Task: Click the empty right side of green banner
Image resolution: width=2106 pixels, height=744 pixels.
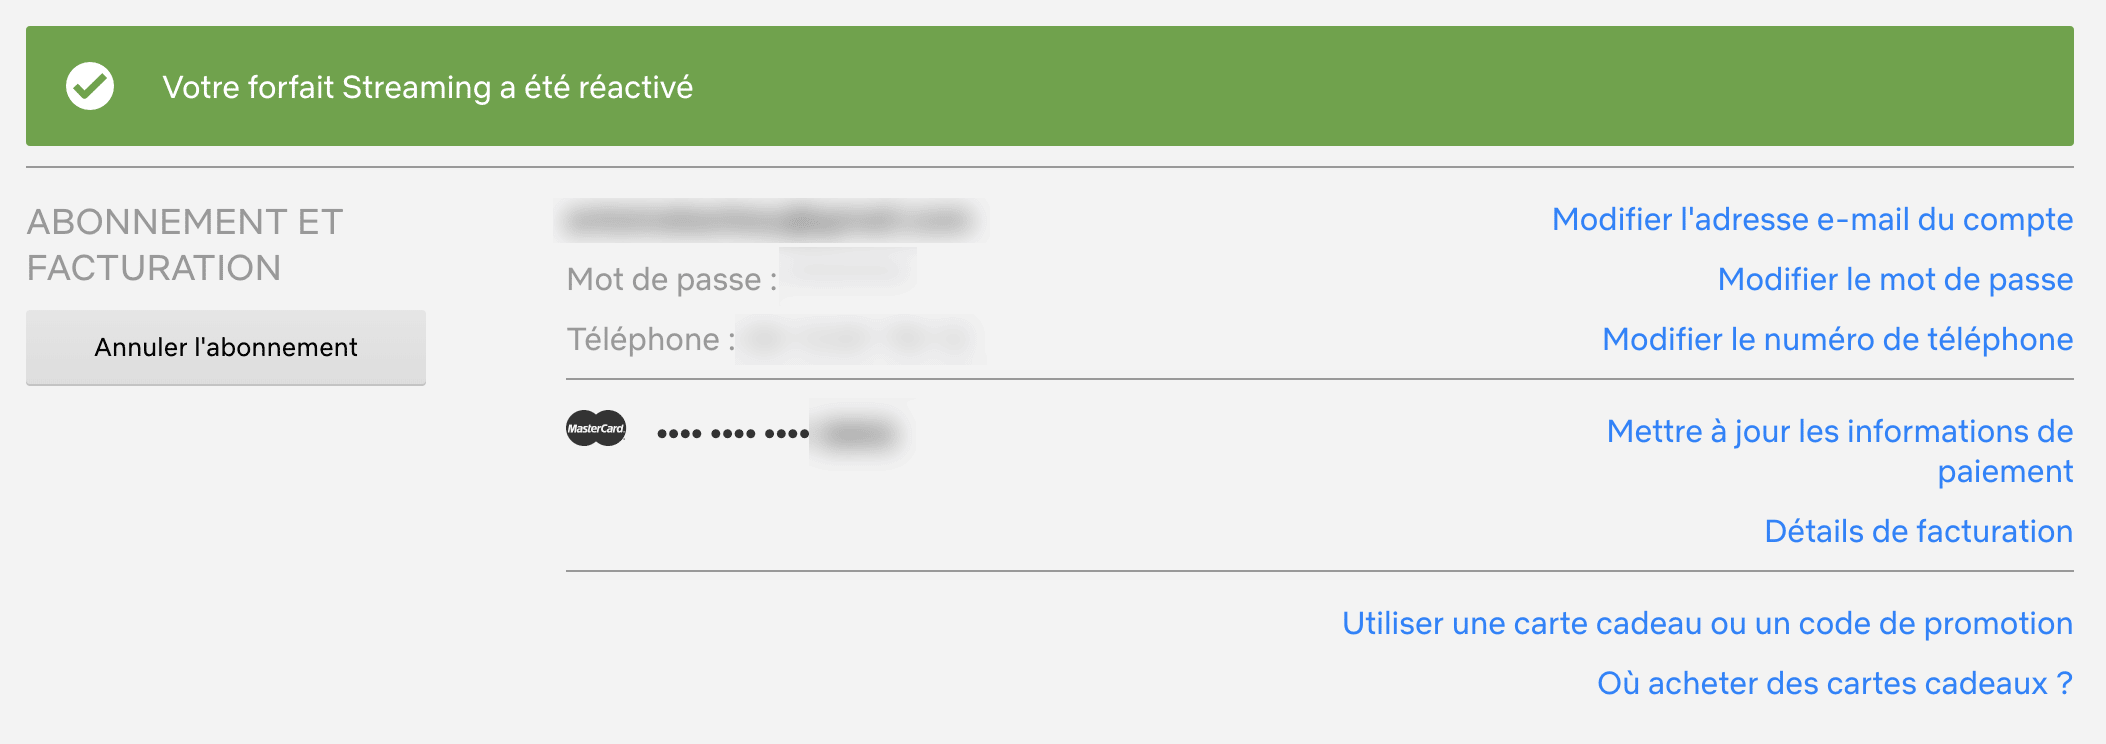Action: coord(1400,86)
